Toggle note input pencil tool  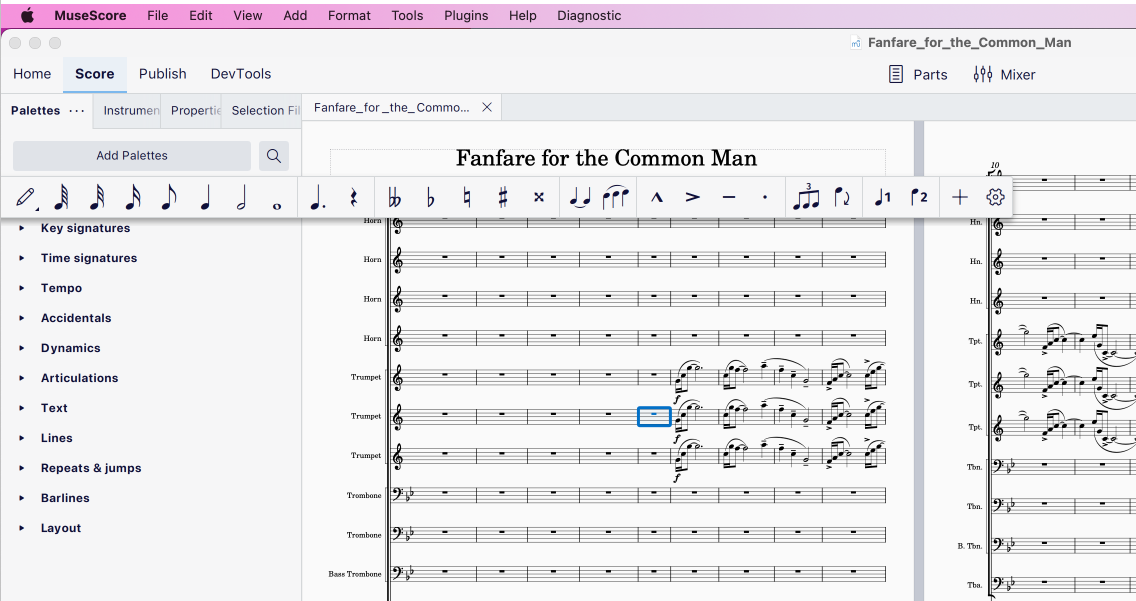(x=25, y=197)
